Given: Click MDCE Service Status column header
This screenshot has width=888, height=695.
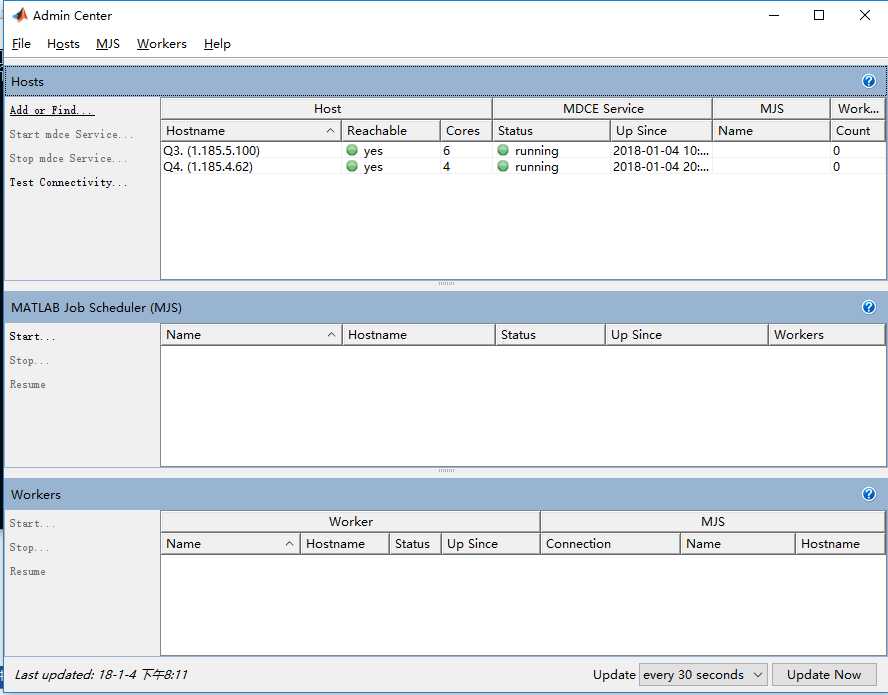Looking at the screenshot, I should pos(552,130).
